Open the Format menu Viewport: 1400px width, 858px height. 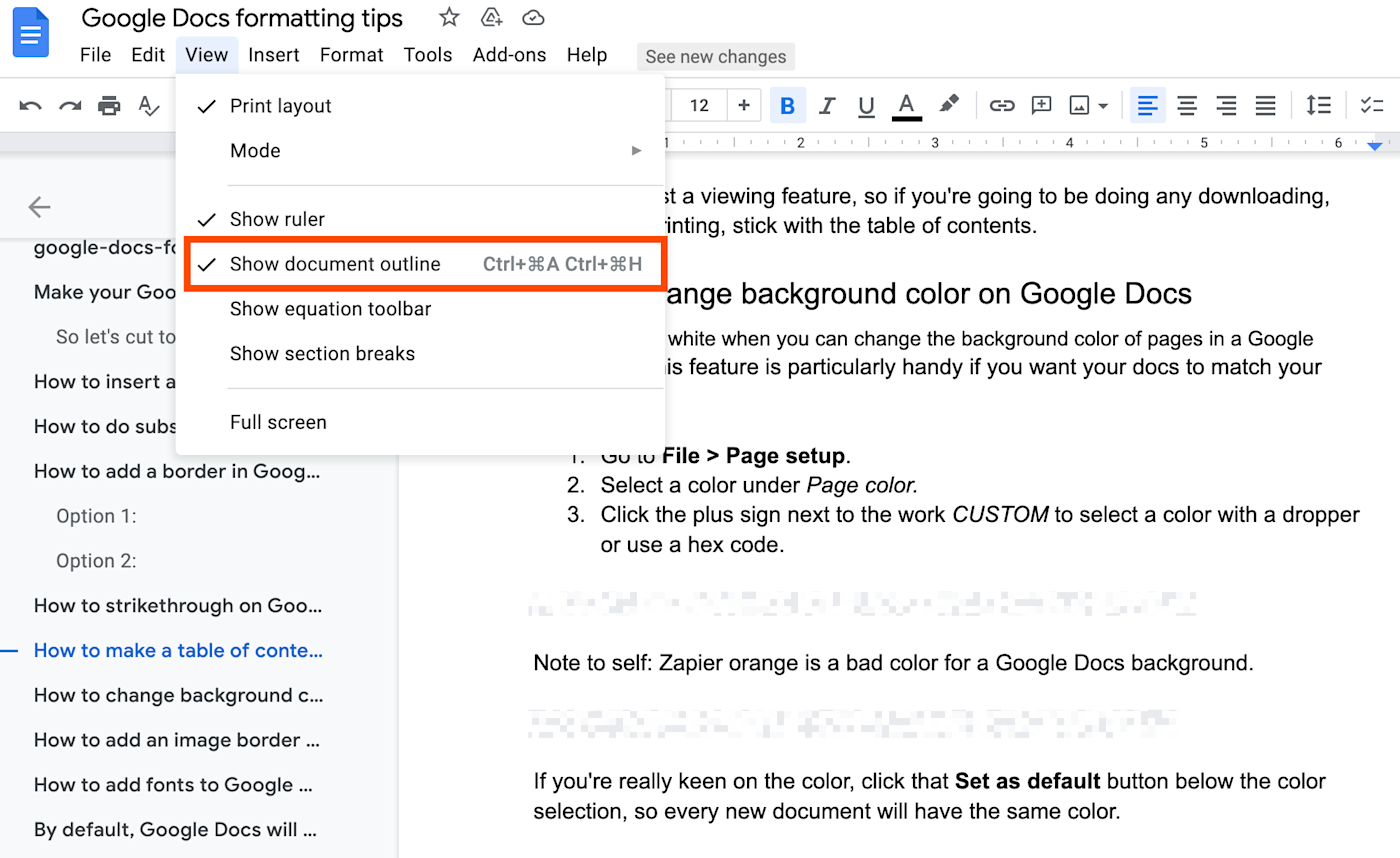[352, 55]
